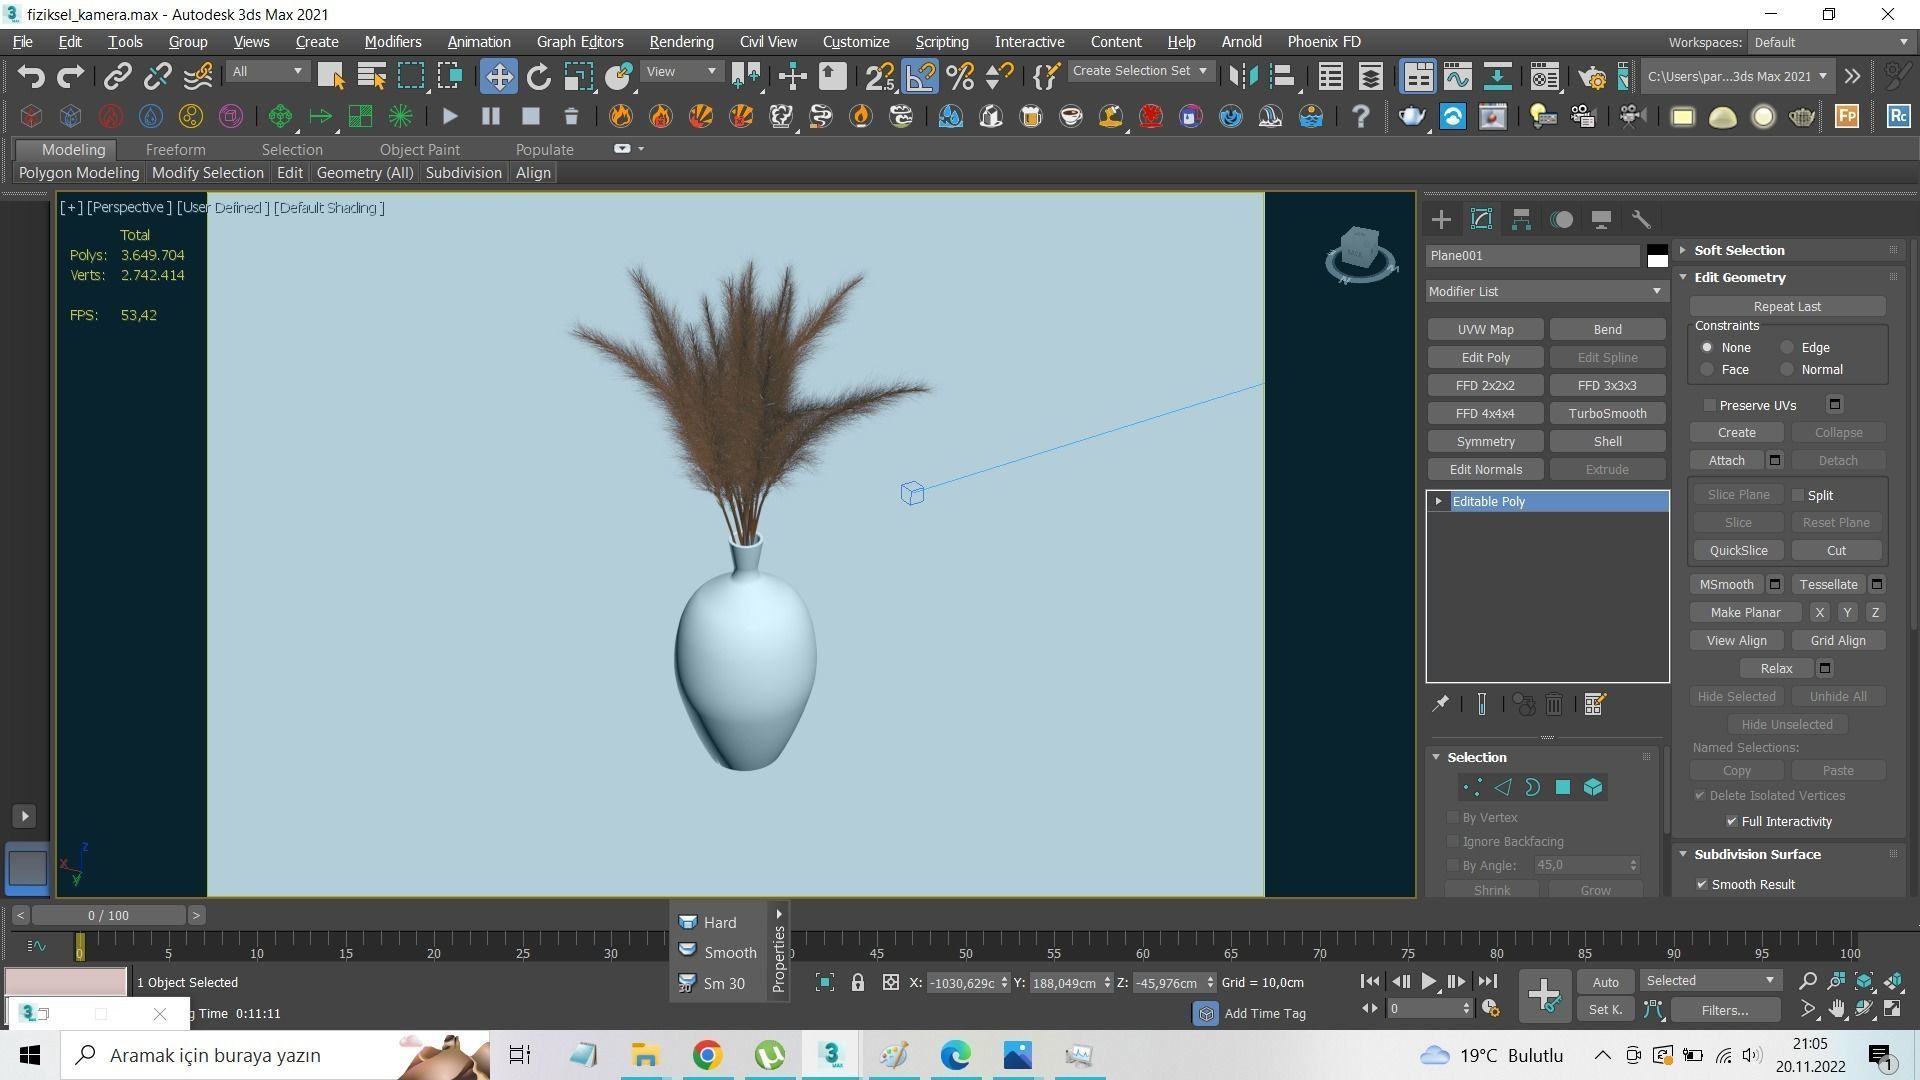Viewport: 1920px width, 1080px height.
Task: Click the Undo arrow icon
Action: click(x=31, y=77)
